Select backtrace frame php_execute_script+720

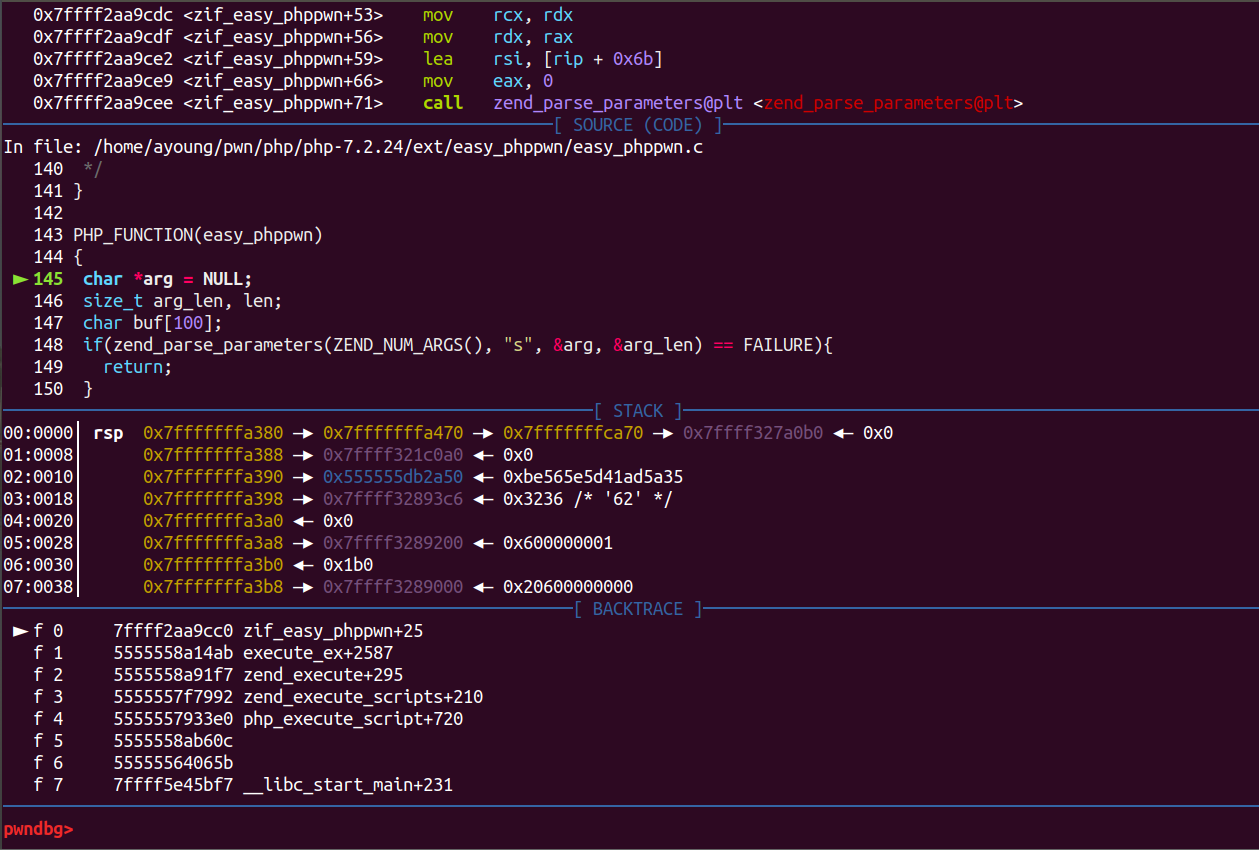coord(353,719)
